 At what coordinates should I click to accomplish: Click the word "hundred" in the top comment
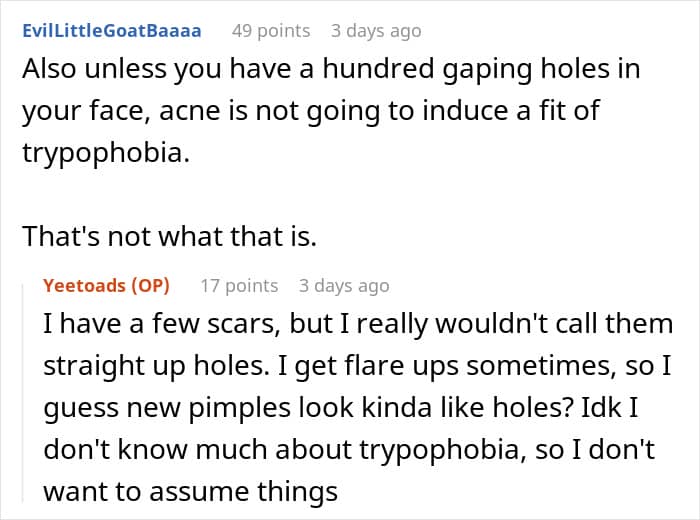point(378,69)
